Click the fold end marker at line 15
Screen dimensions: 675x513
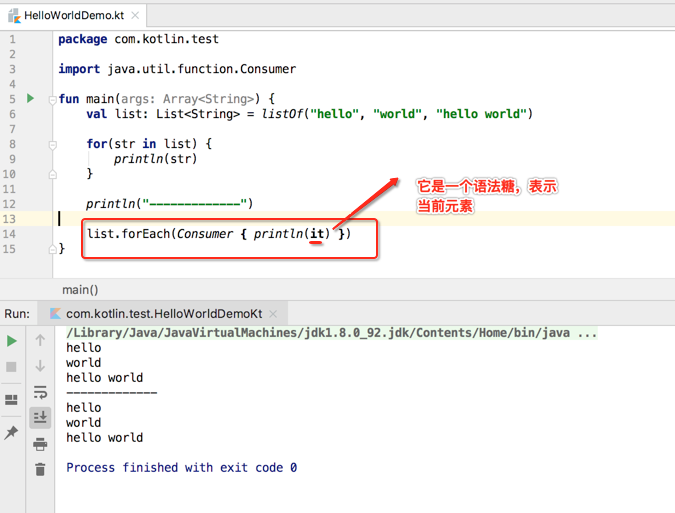[x=53, y=249]
